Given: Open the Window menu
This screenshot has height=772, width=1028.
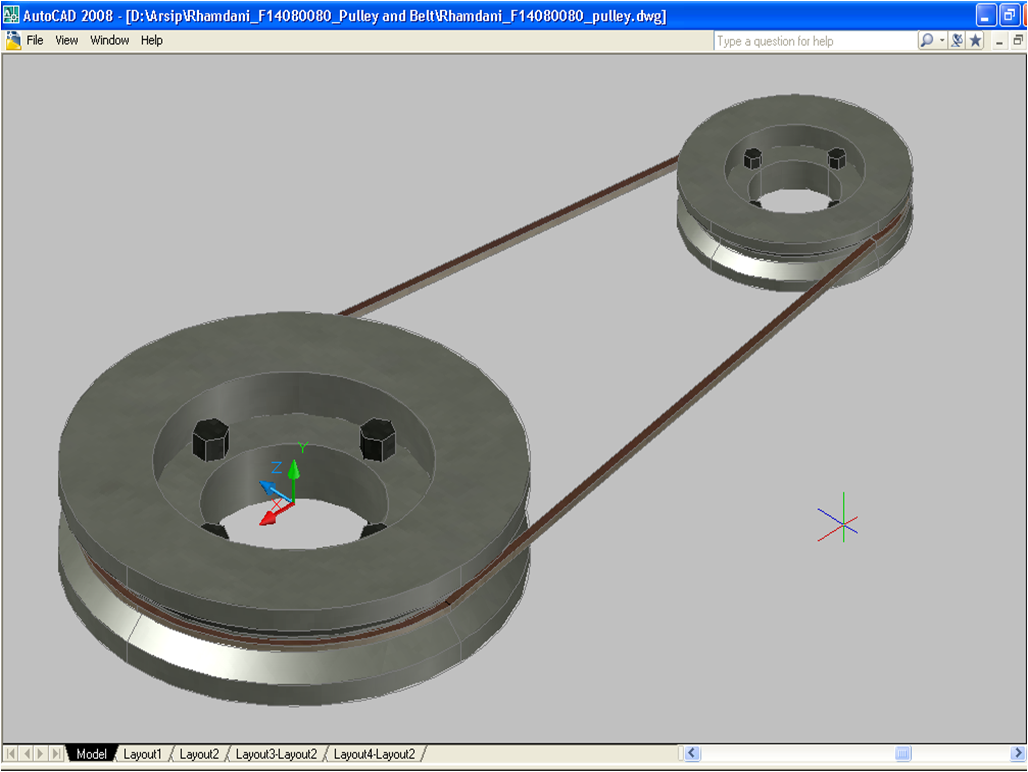Looking at the screenshot, I should [109, 41].
